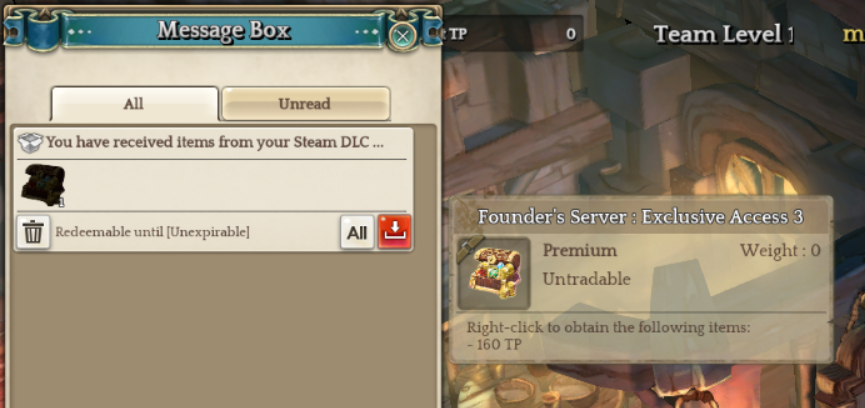This screenshot has height=408, width=865.
Task: Click the golden treasure chest tooltip icon
Action: pos(494,273)
